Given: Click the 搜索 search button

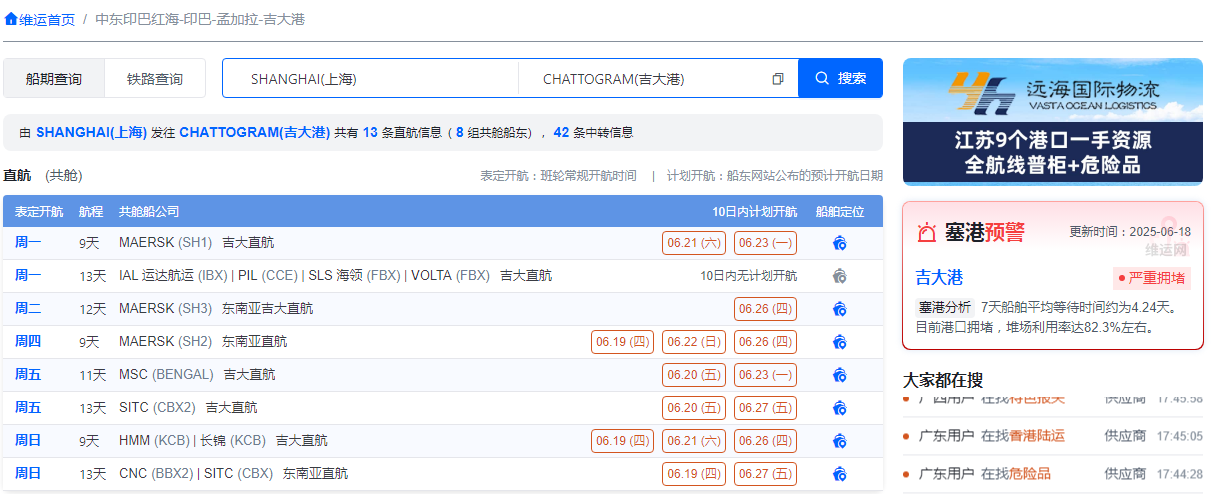Looking at the screenshot, I should [841, 78].
